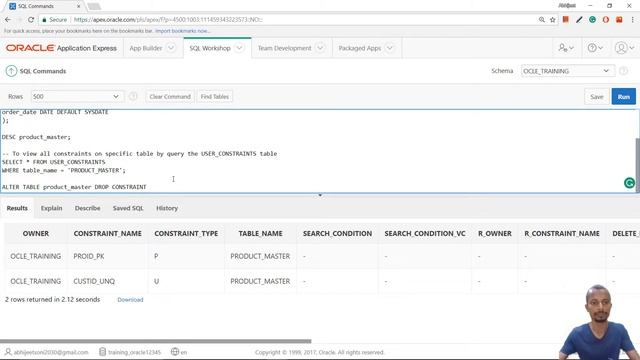
Task: Expand Packaged Apps dropdown arrow
Action: click(x=390, y=48)
